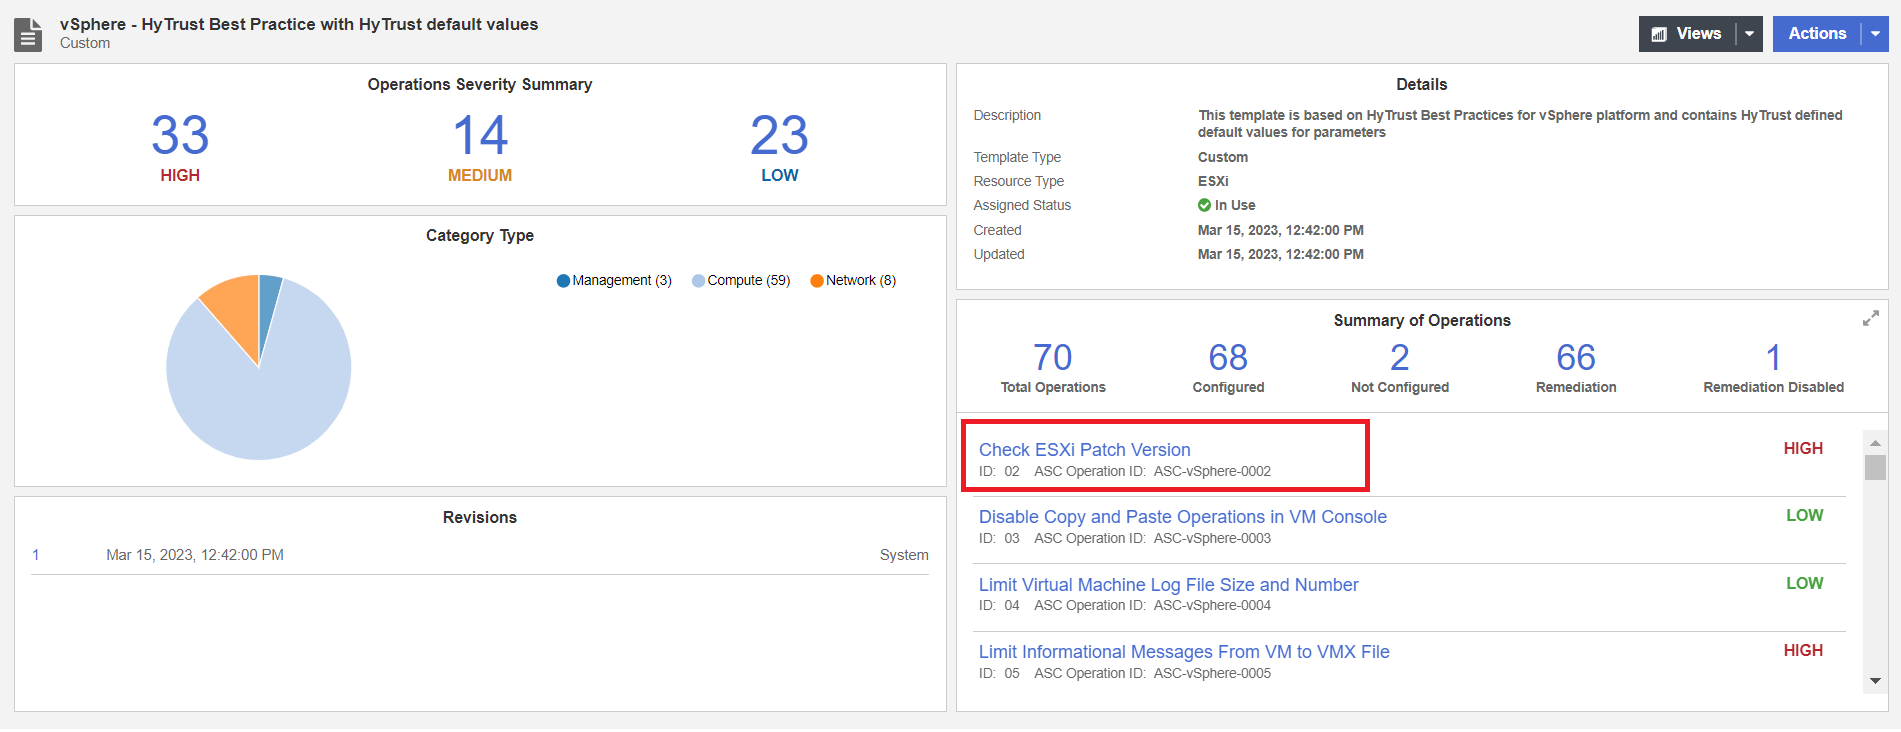Toggle Compute (59) legend swatch

point(698,281)
